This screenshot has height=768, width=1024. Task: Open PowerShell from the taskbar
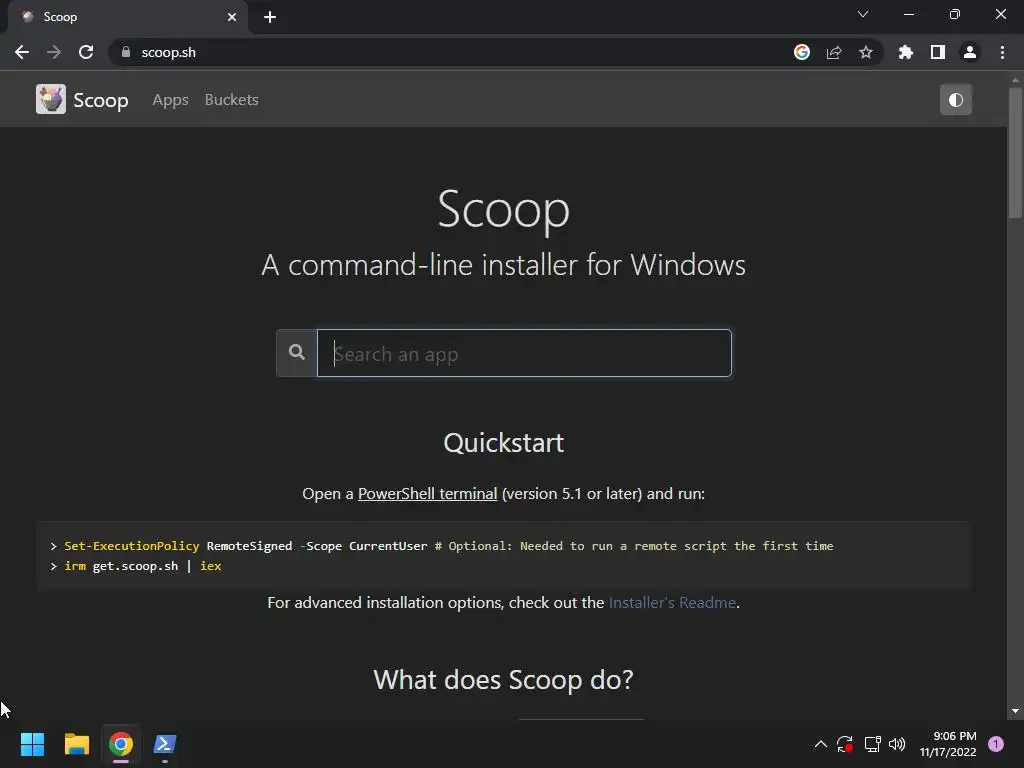[x=165, y=744]
